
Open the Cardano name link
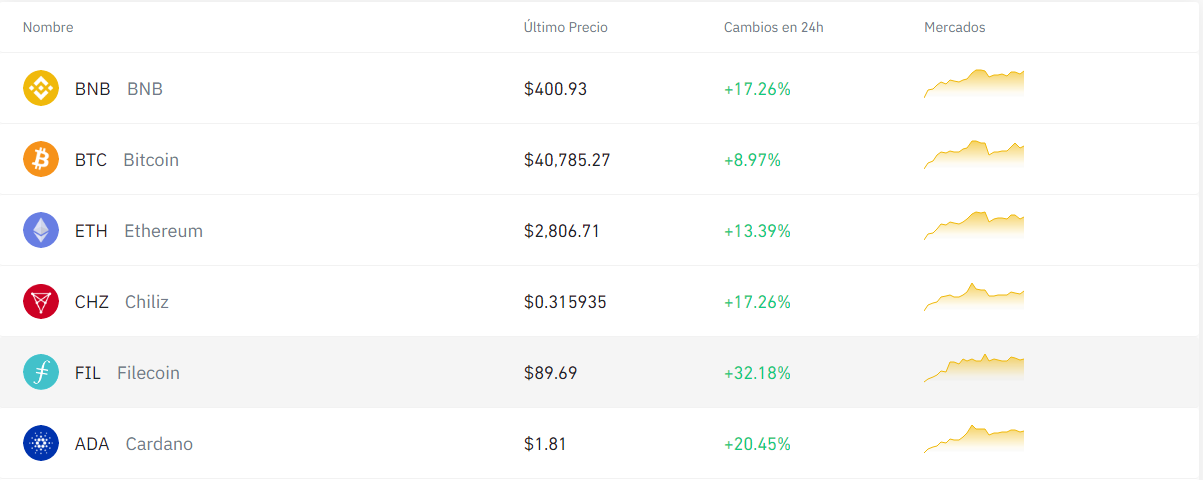pyautogui.click(x=159, y=444)
